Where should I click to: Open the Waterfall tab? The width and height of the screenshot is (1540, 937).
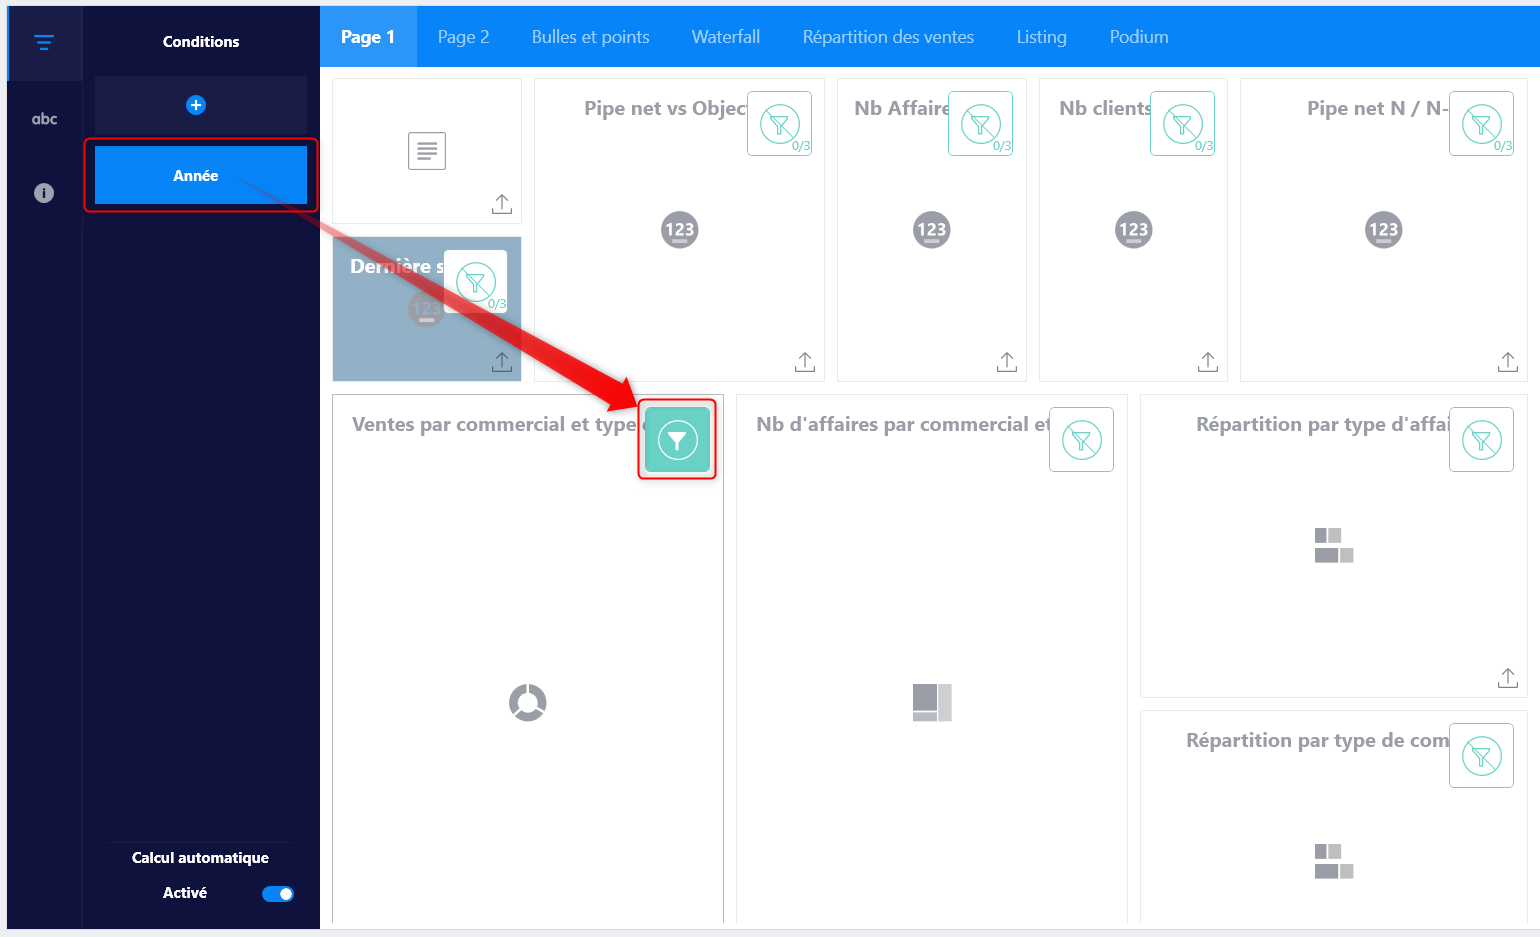coord(725,37)
